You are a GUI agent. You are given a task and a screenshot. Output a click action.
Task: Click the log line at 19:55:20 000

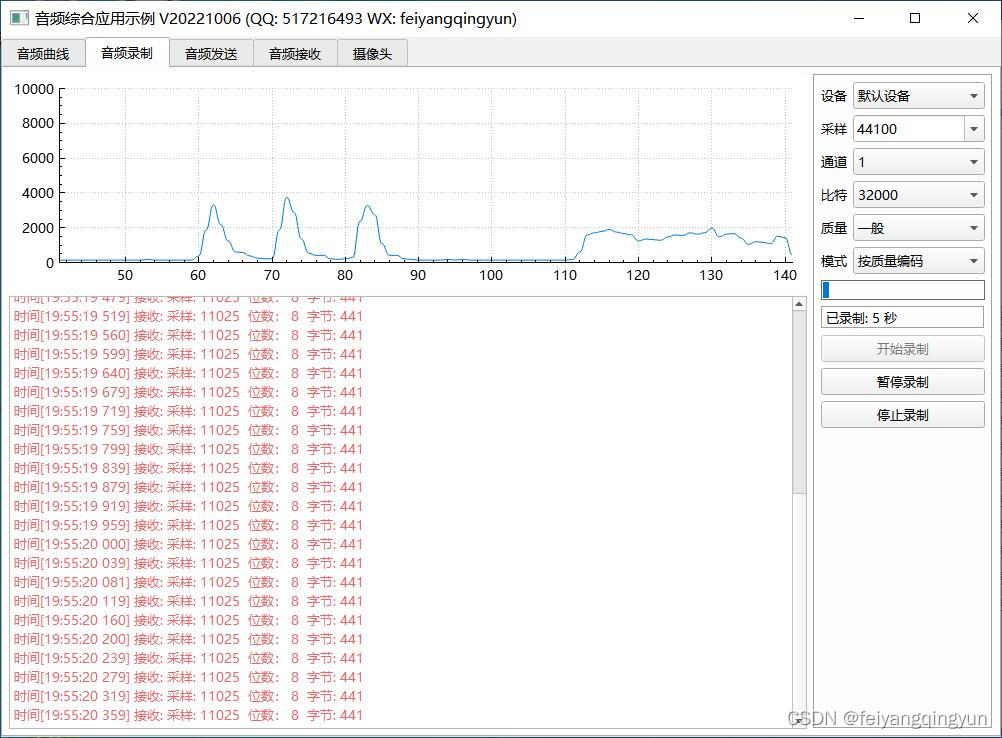[189, 544]
